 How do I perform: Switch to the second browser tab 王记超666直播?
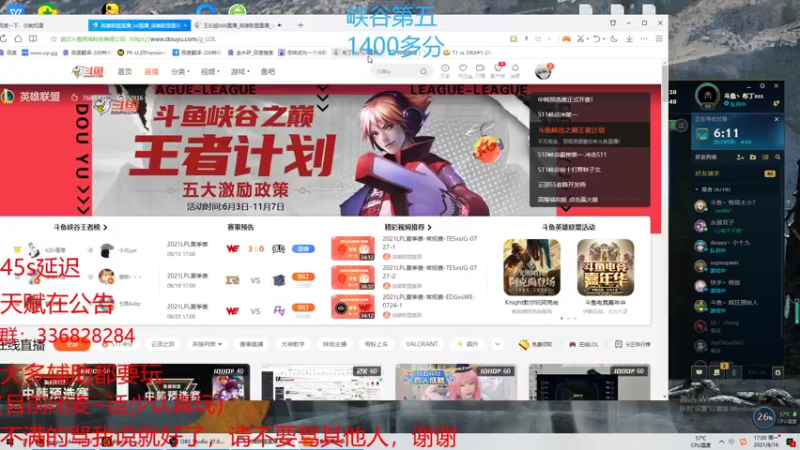coord(239,25)
